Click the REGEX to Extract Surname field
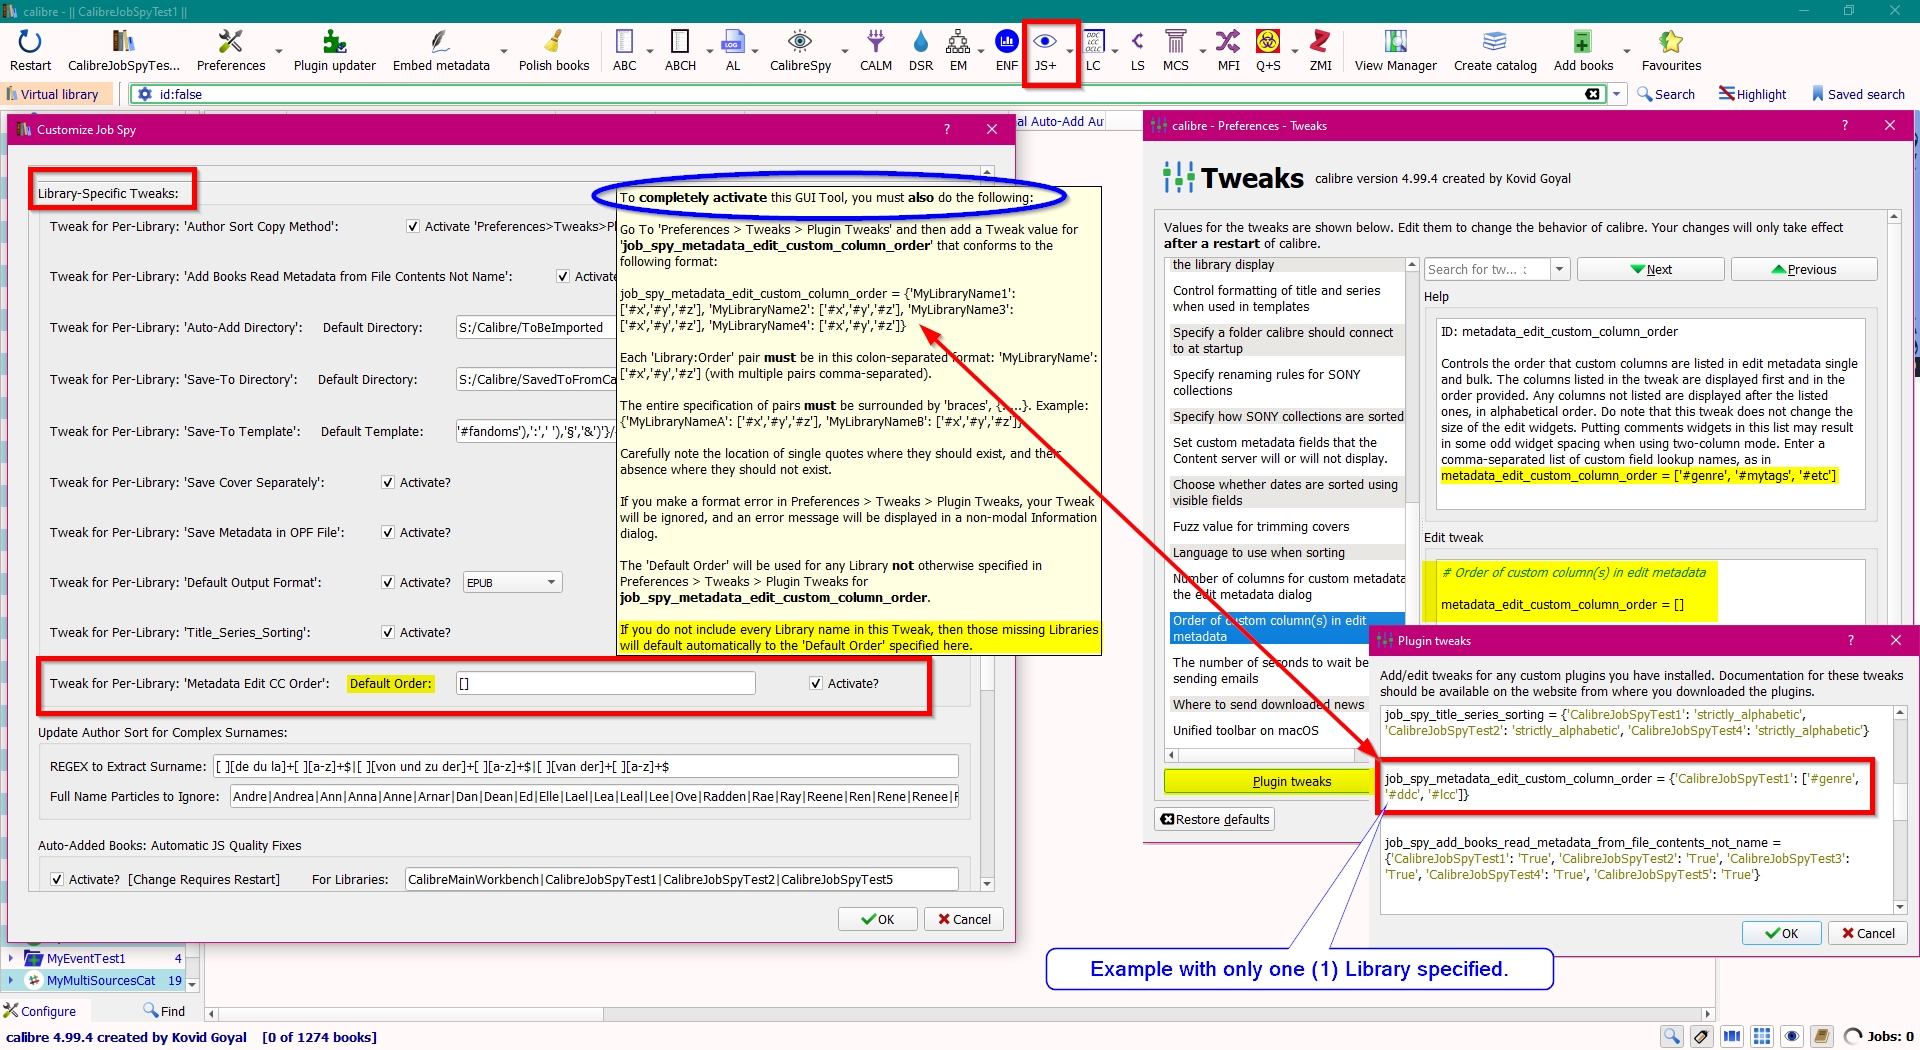The image size is (1920, 1050). [x=585, y=767]
